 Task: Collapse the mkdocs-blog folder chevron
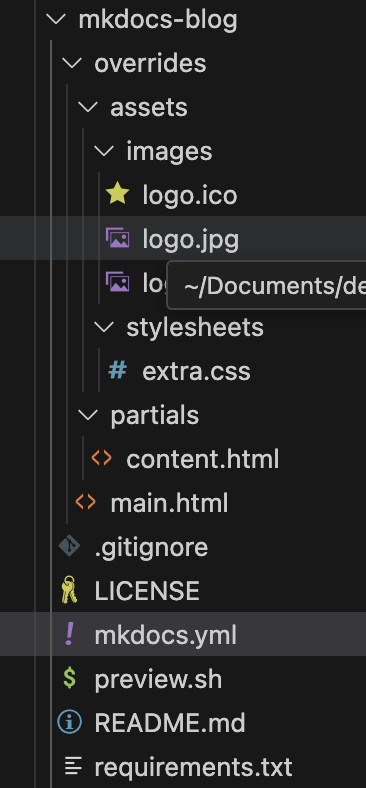56,20
